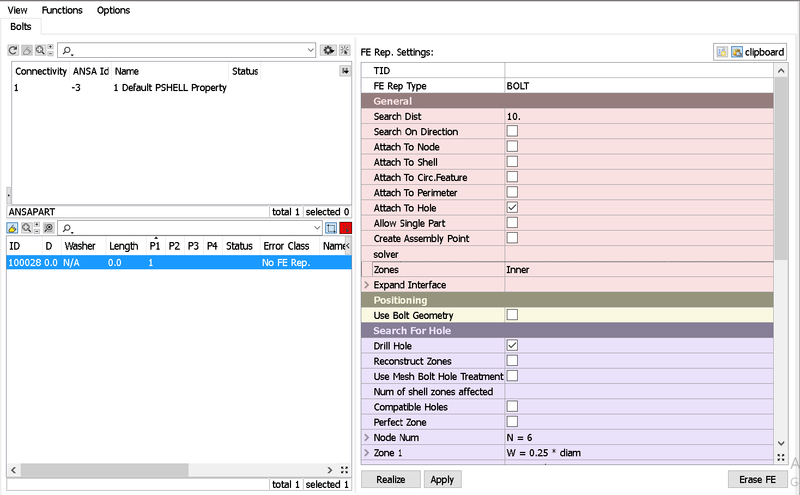Click the copy settings icon left of clipboard
Image resolution: width=800 pixels, height=495 pixels.
tap(722, 52)
